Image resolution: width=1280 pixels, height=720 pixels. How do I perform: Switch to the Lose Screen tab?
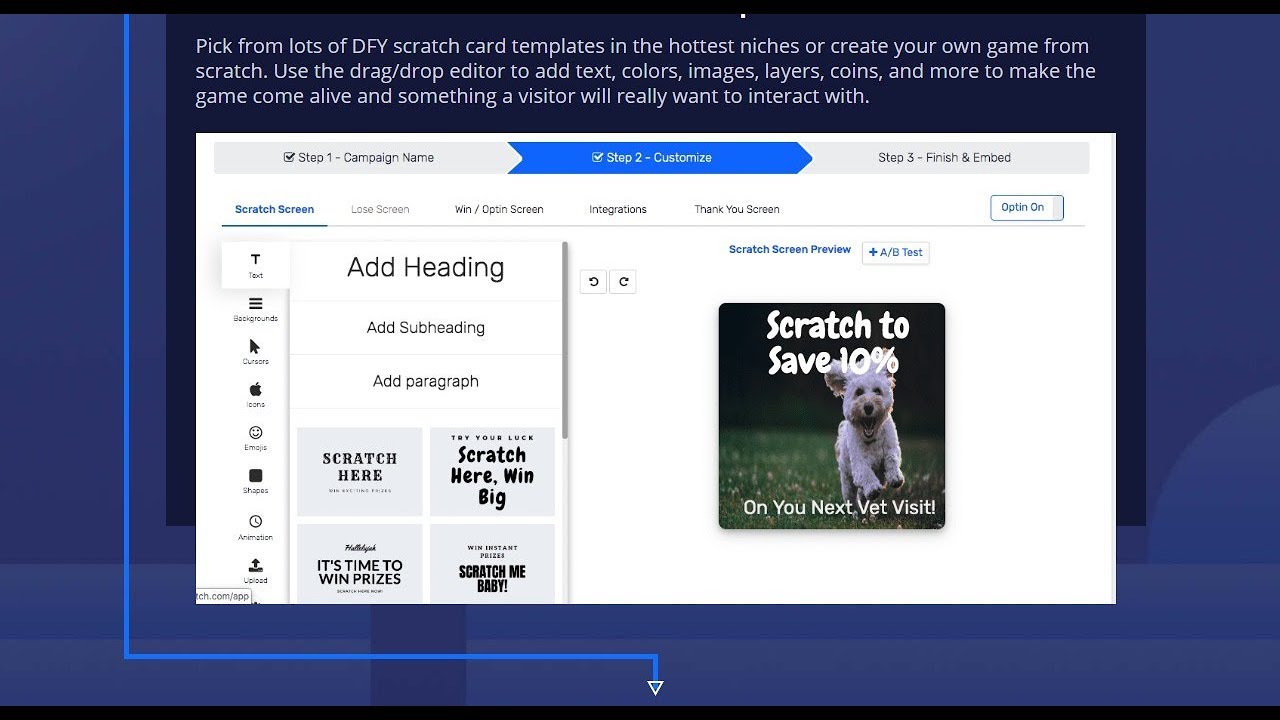coord(380,210)
